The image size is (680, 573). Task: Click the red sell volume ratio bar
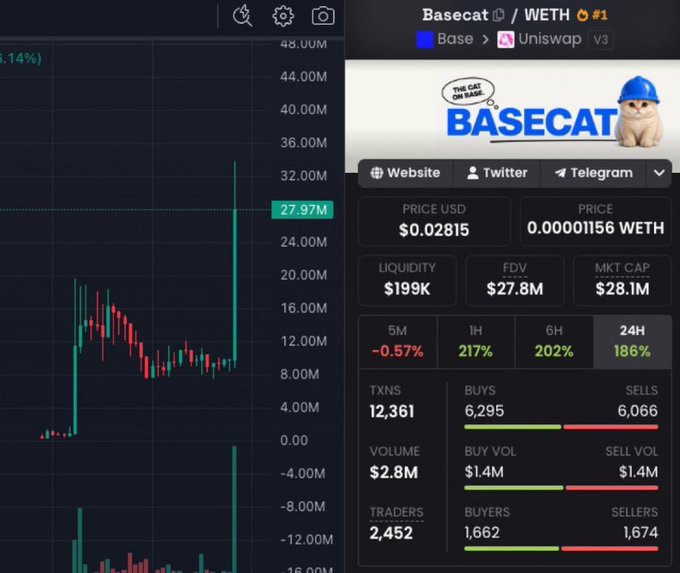(612, 488)
